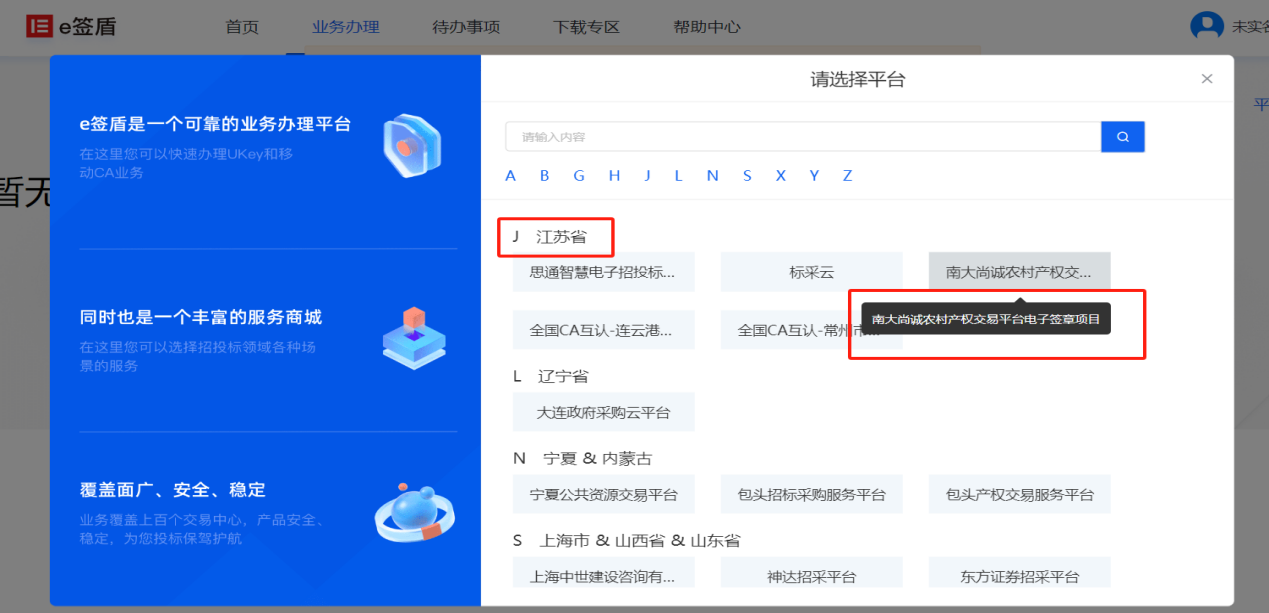Click the heading 覆盖面广、安全、稳定
The width and height of the screenshot is (1269, 613).
click(x=173, y=490)
